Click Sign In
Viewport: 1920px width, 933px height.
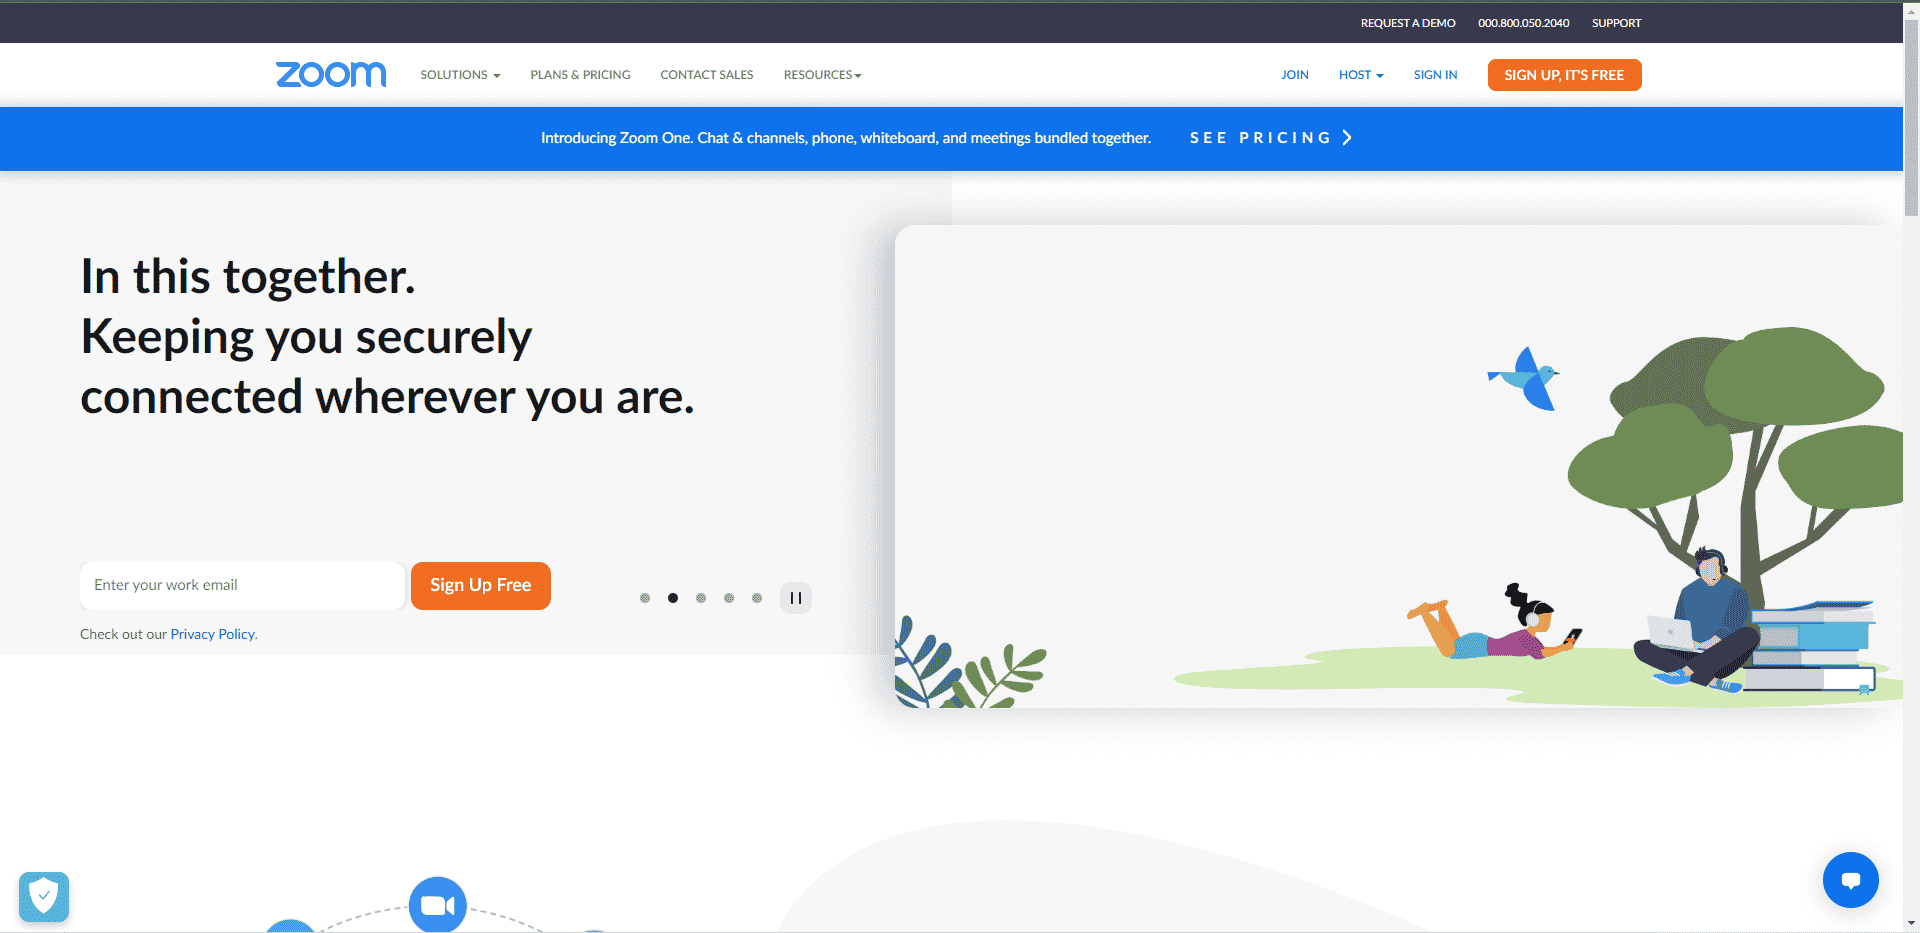coord(1435,75)
